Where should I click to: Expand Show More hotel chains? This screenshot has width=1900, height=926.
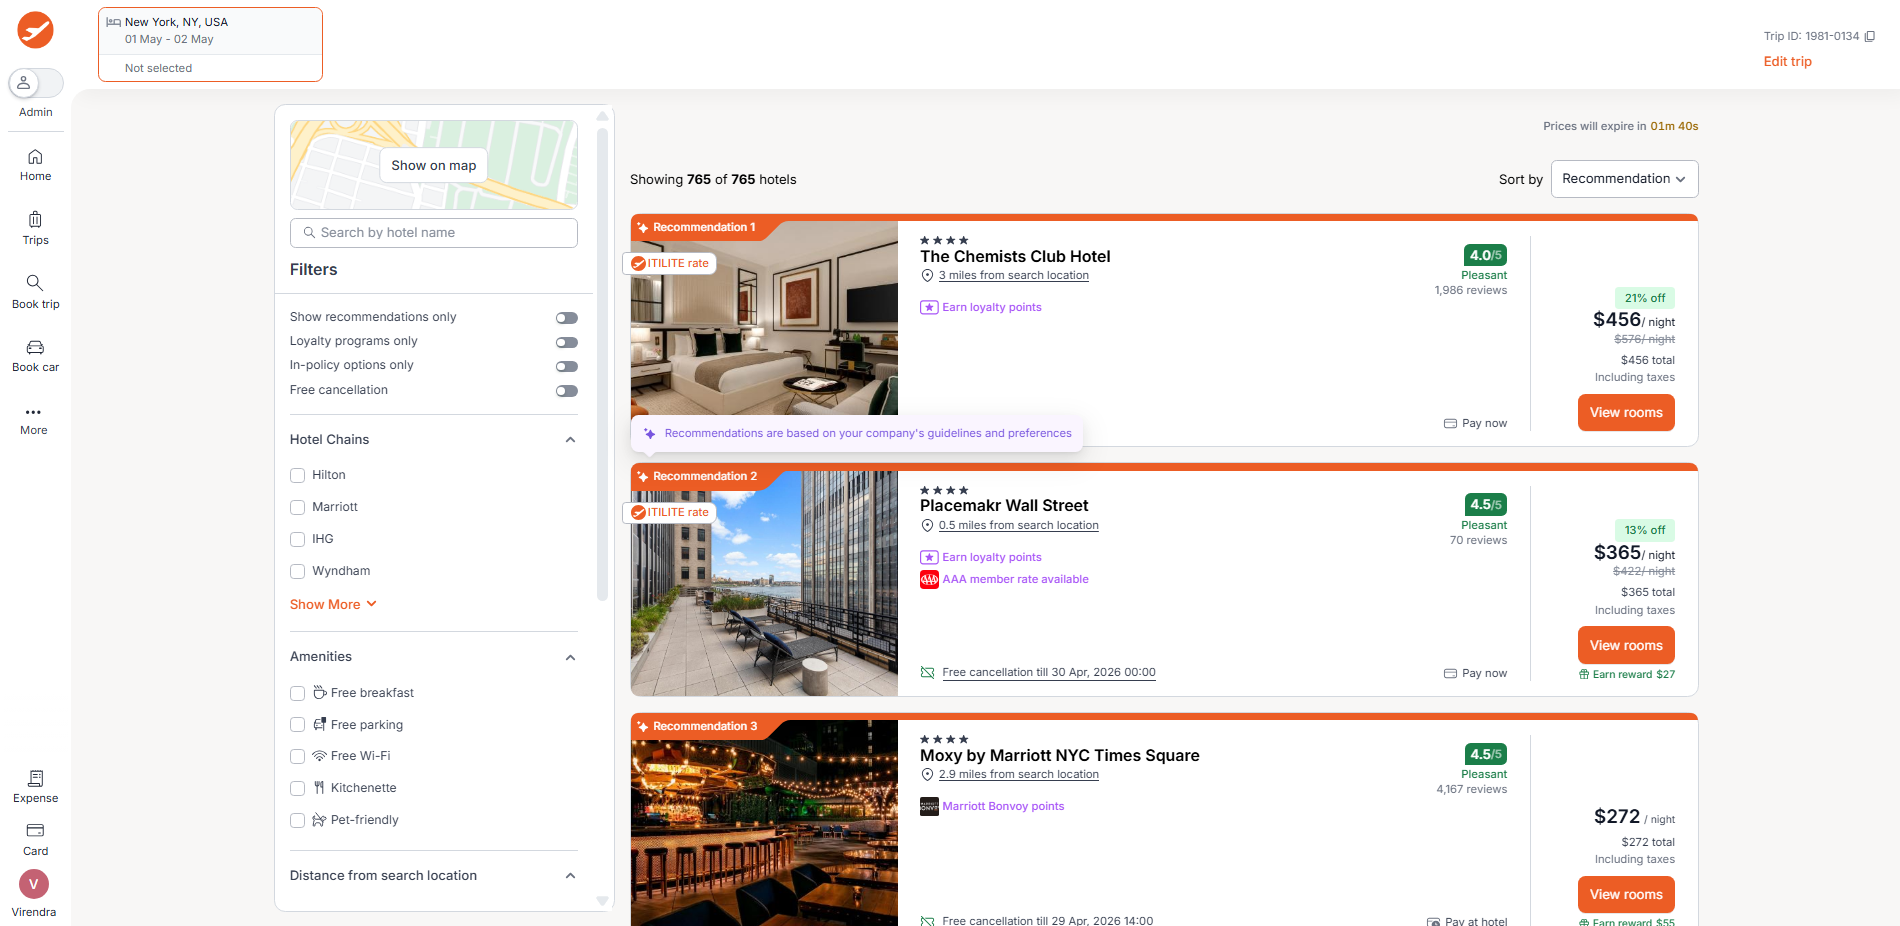333,605
